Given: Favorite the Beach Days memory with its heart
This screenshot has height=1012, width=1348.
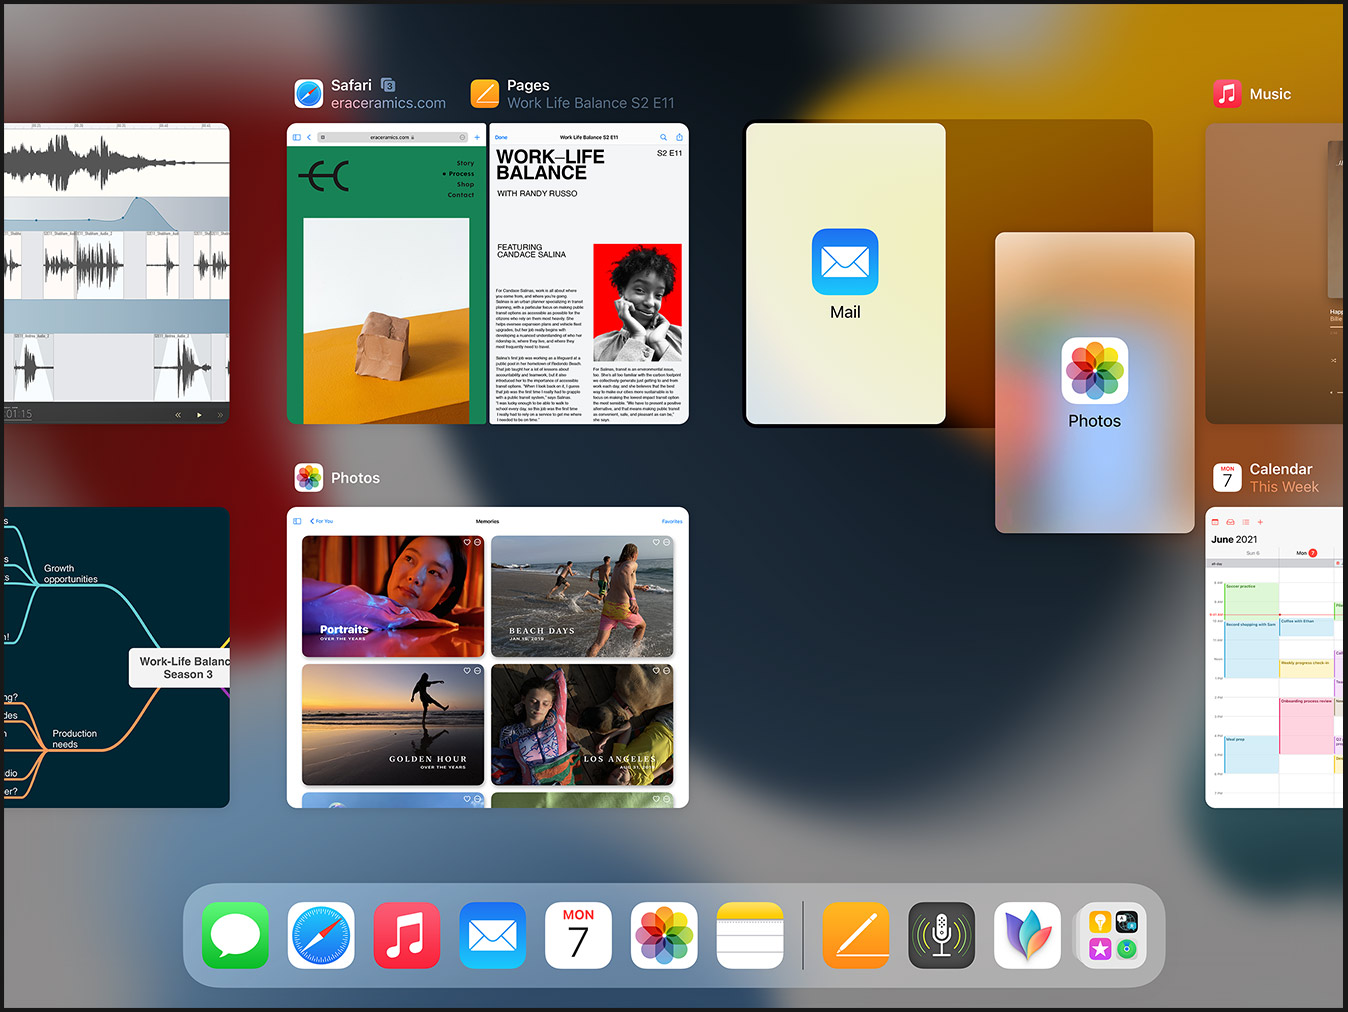Looking at the screenshot, I should (656, 542).
